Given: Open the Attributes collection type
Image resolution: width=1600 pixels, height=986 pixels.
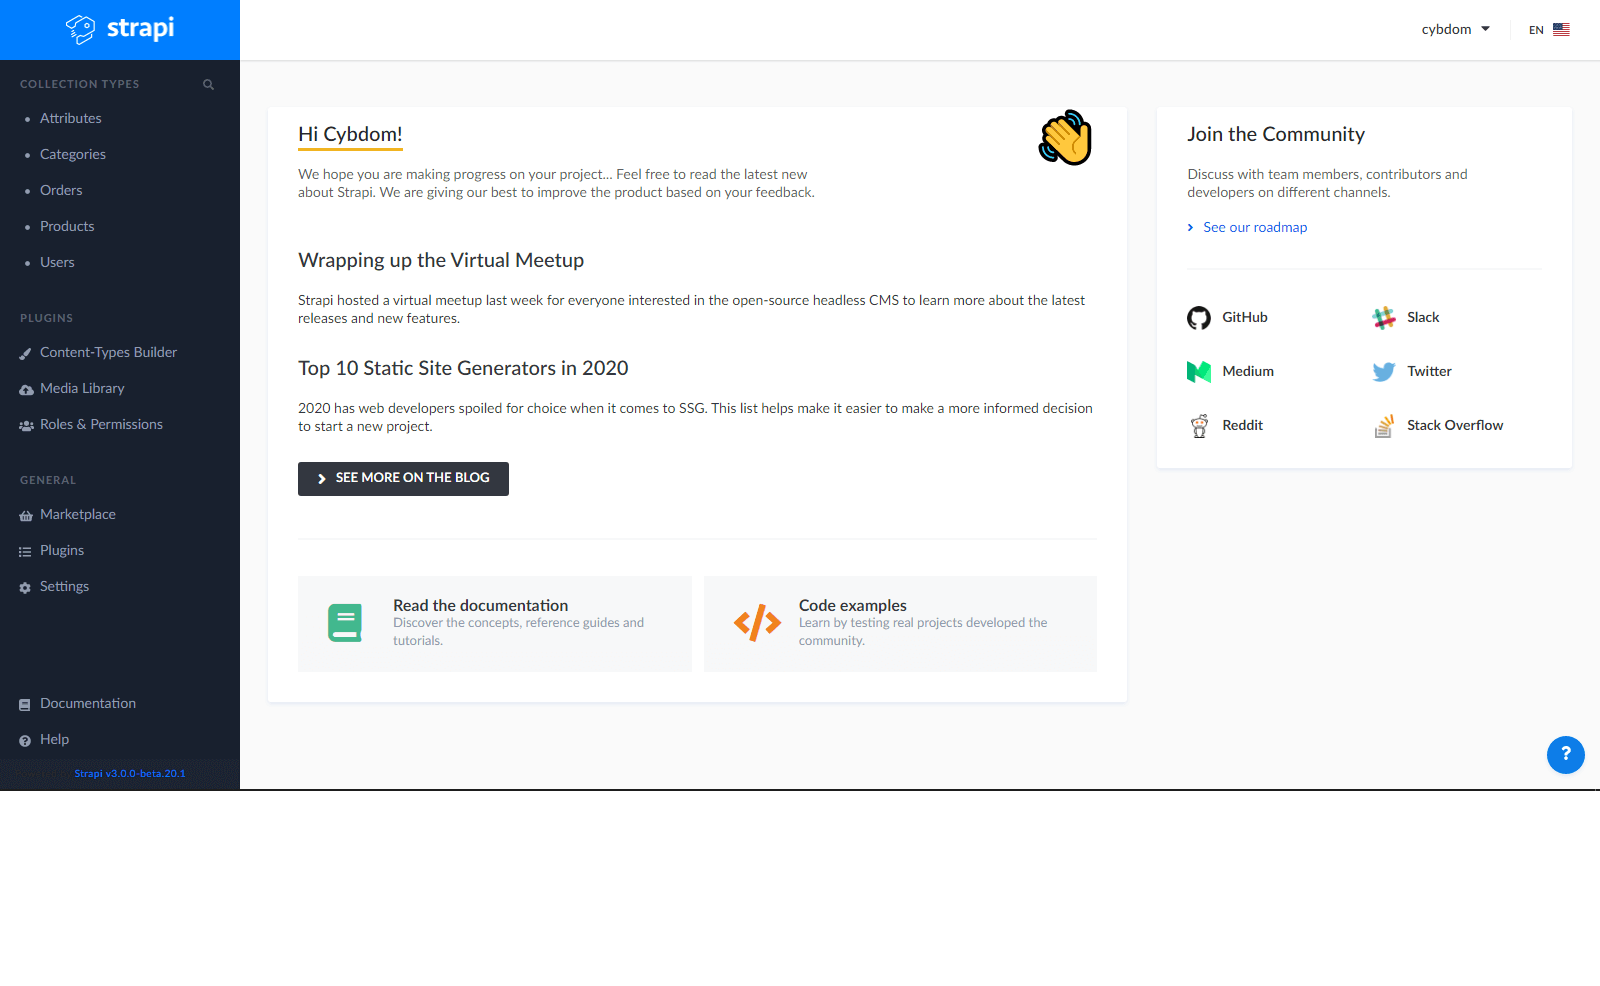Looking at the screenshot, I should 71,118.
